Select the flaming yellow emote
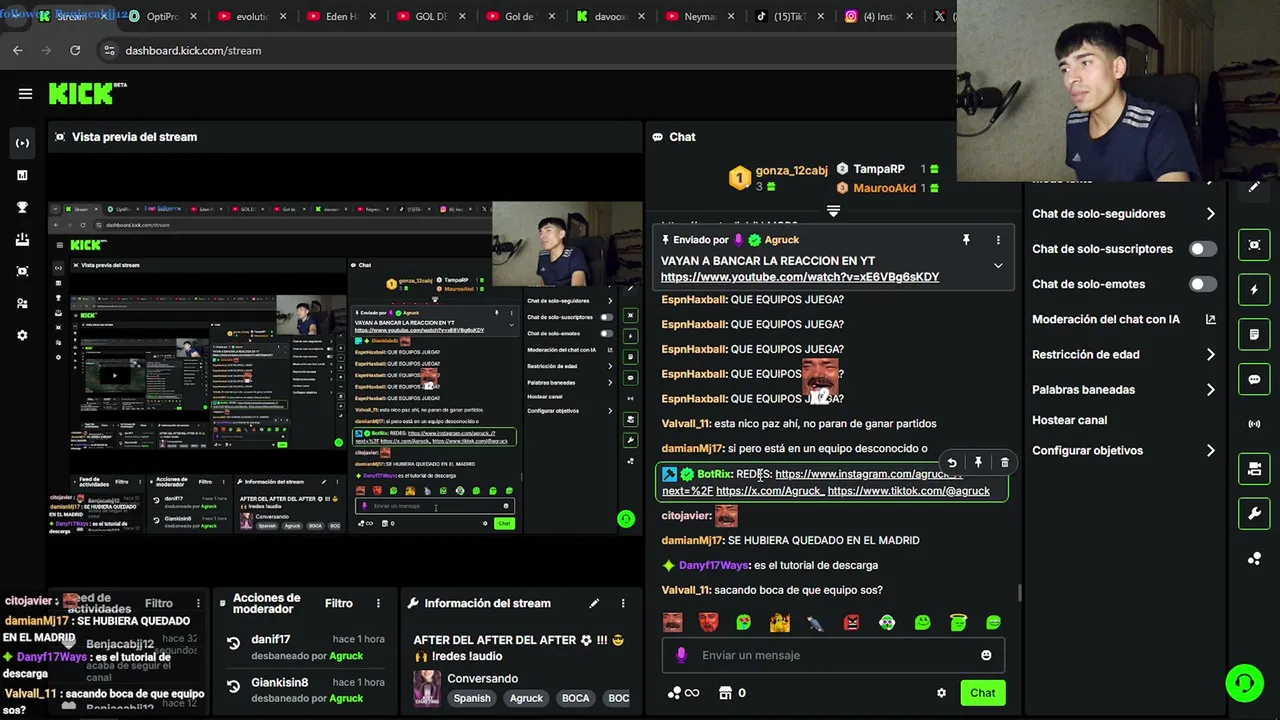This screenshot has height=720, width=1280. coord(780,622)
